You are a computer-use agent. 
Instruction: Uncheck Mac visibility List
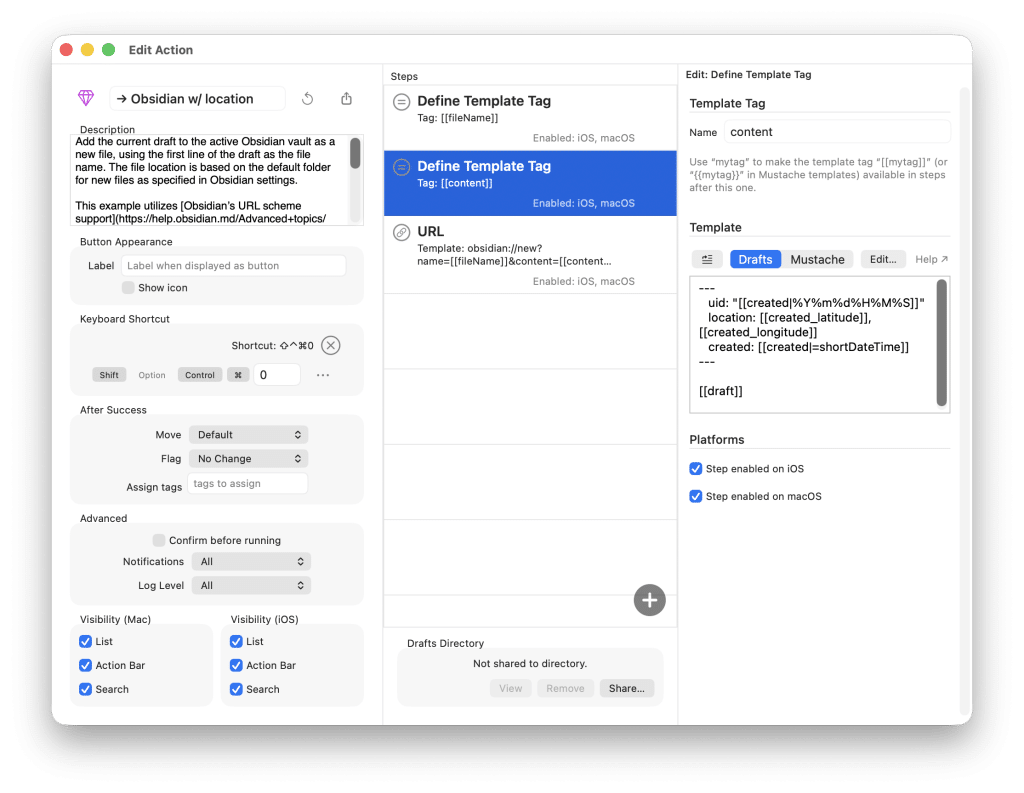click(x=86, y=641)
